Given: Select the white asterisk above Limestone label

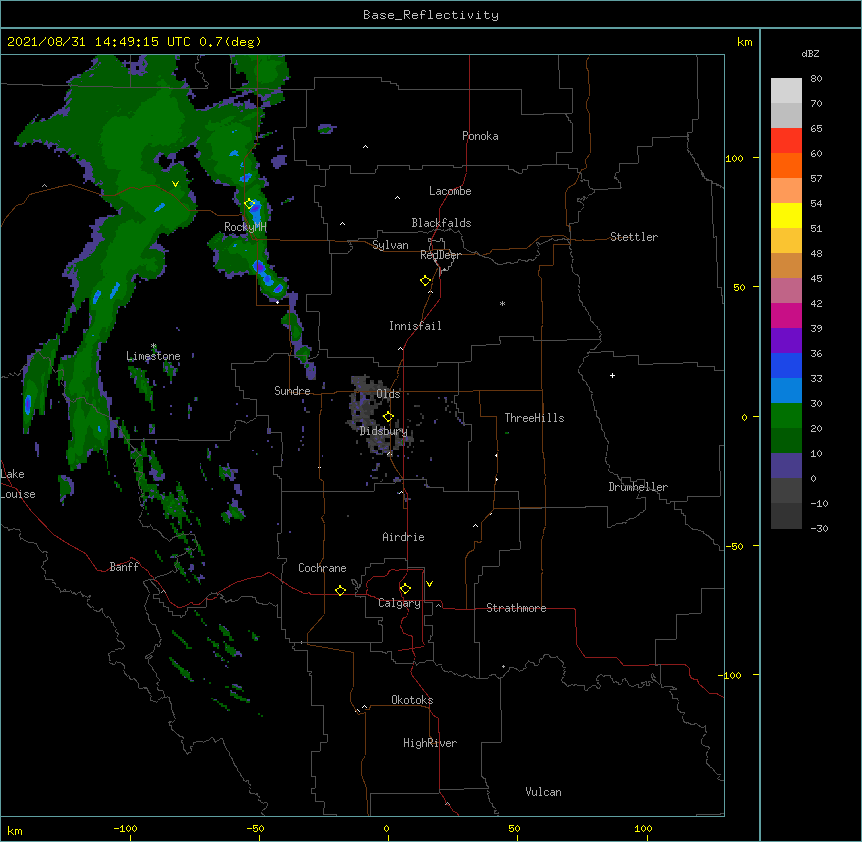Looking at the screenshot, I should [153, 346].
